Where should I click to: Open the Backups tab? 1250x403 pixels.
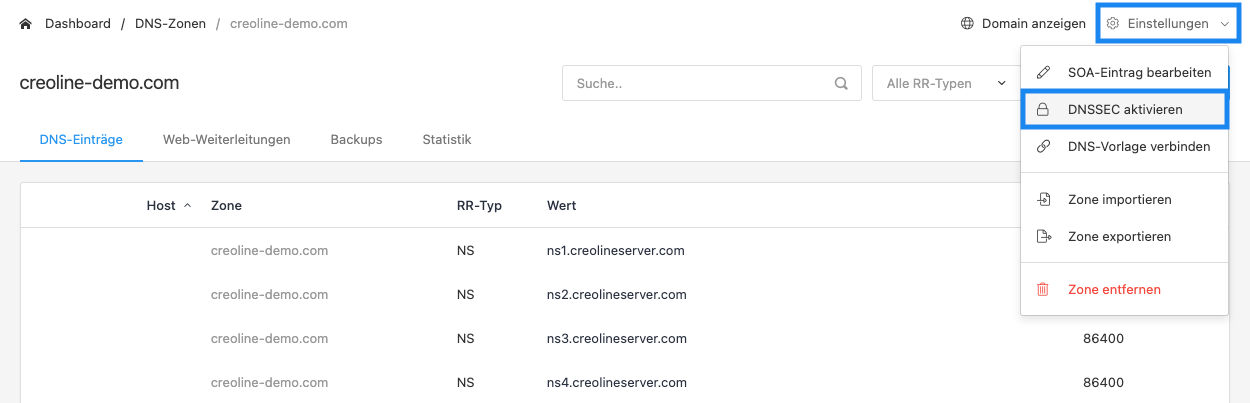[356, 139]
